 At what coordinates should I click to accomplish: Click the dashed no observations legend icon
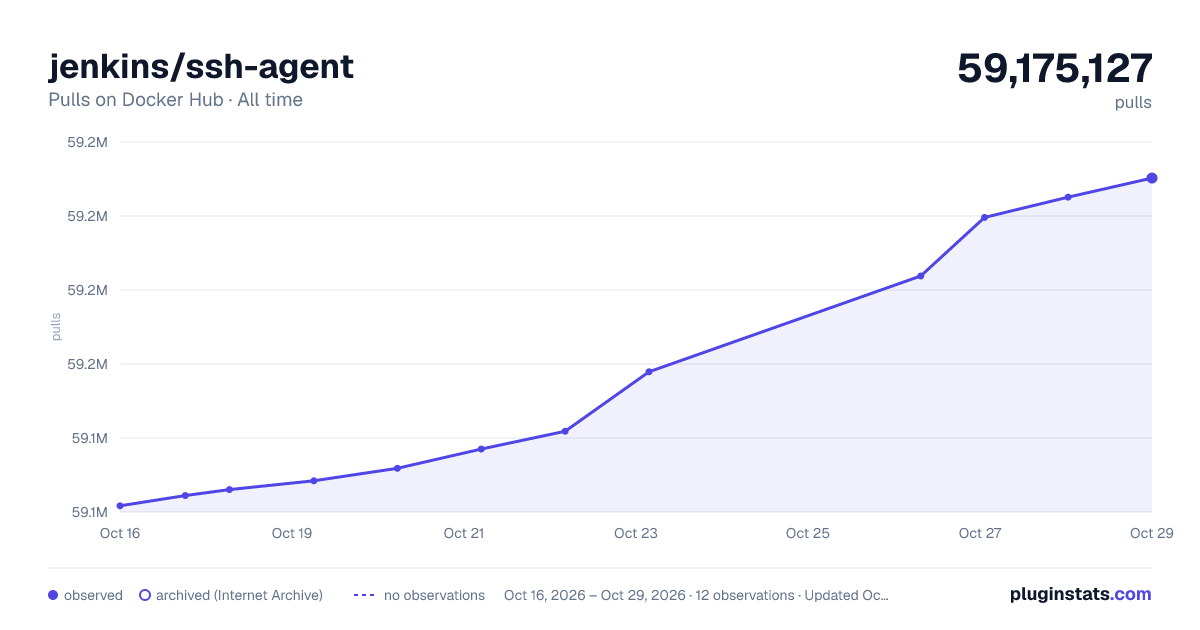[364, 595]
